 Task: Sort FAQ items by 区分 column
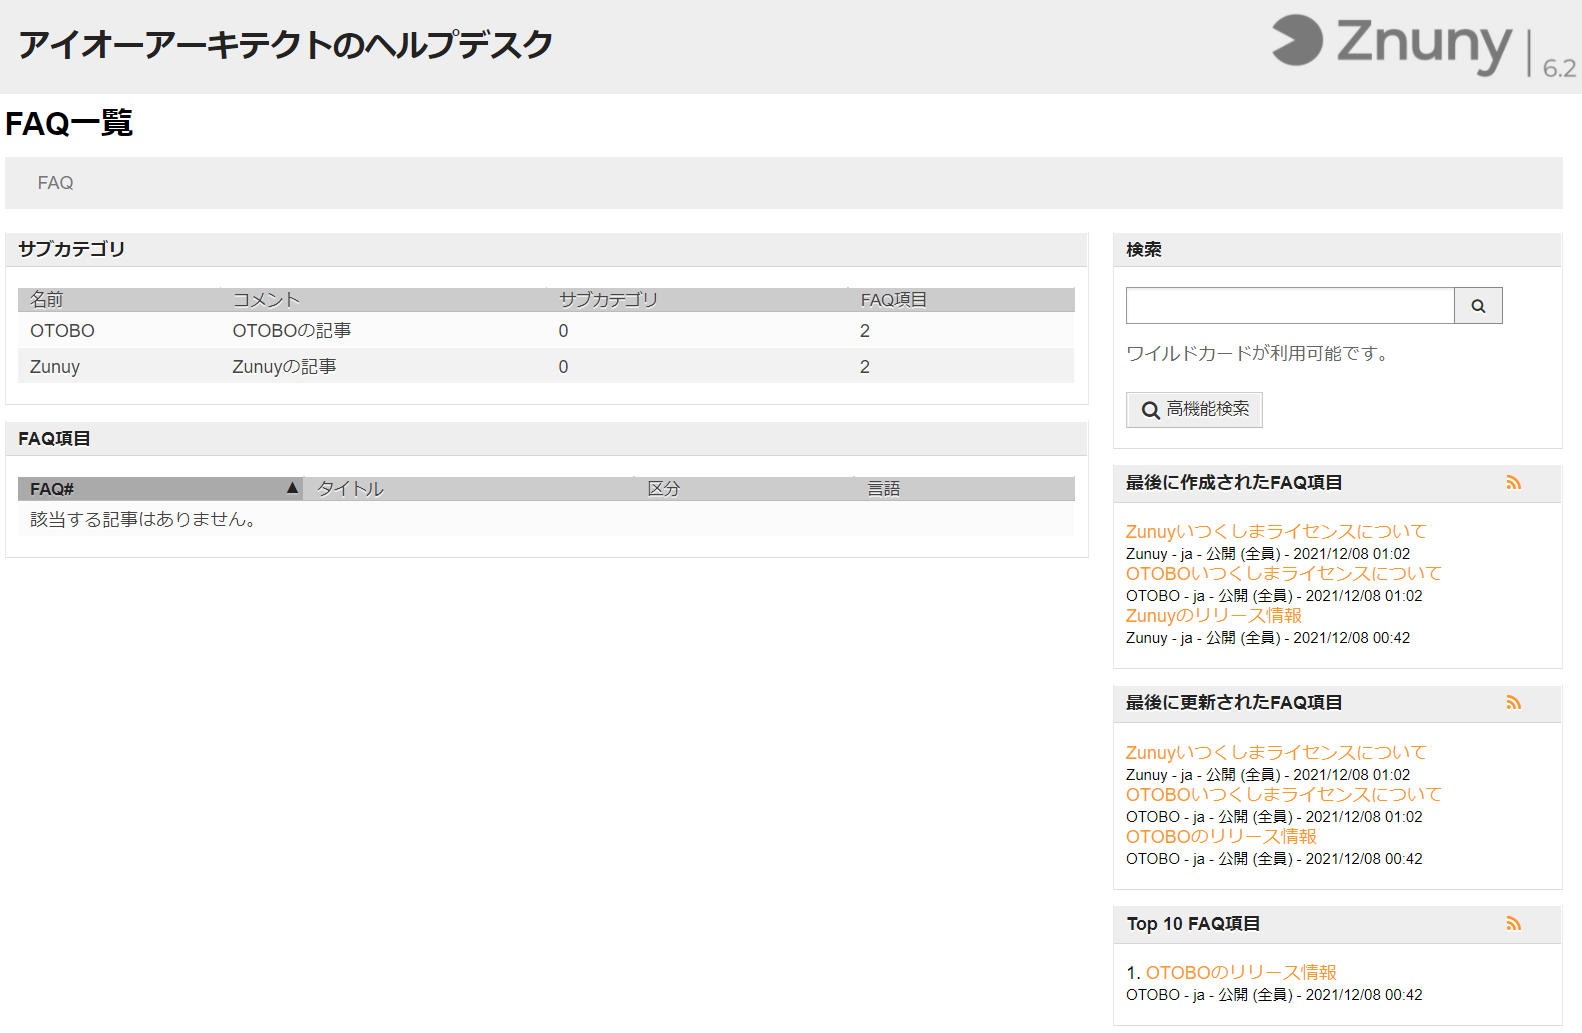[663, 489]
